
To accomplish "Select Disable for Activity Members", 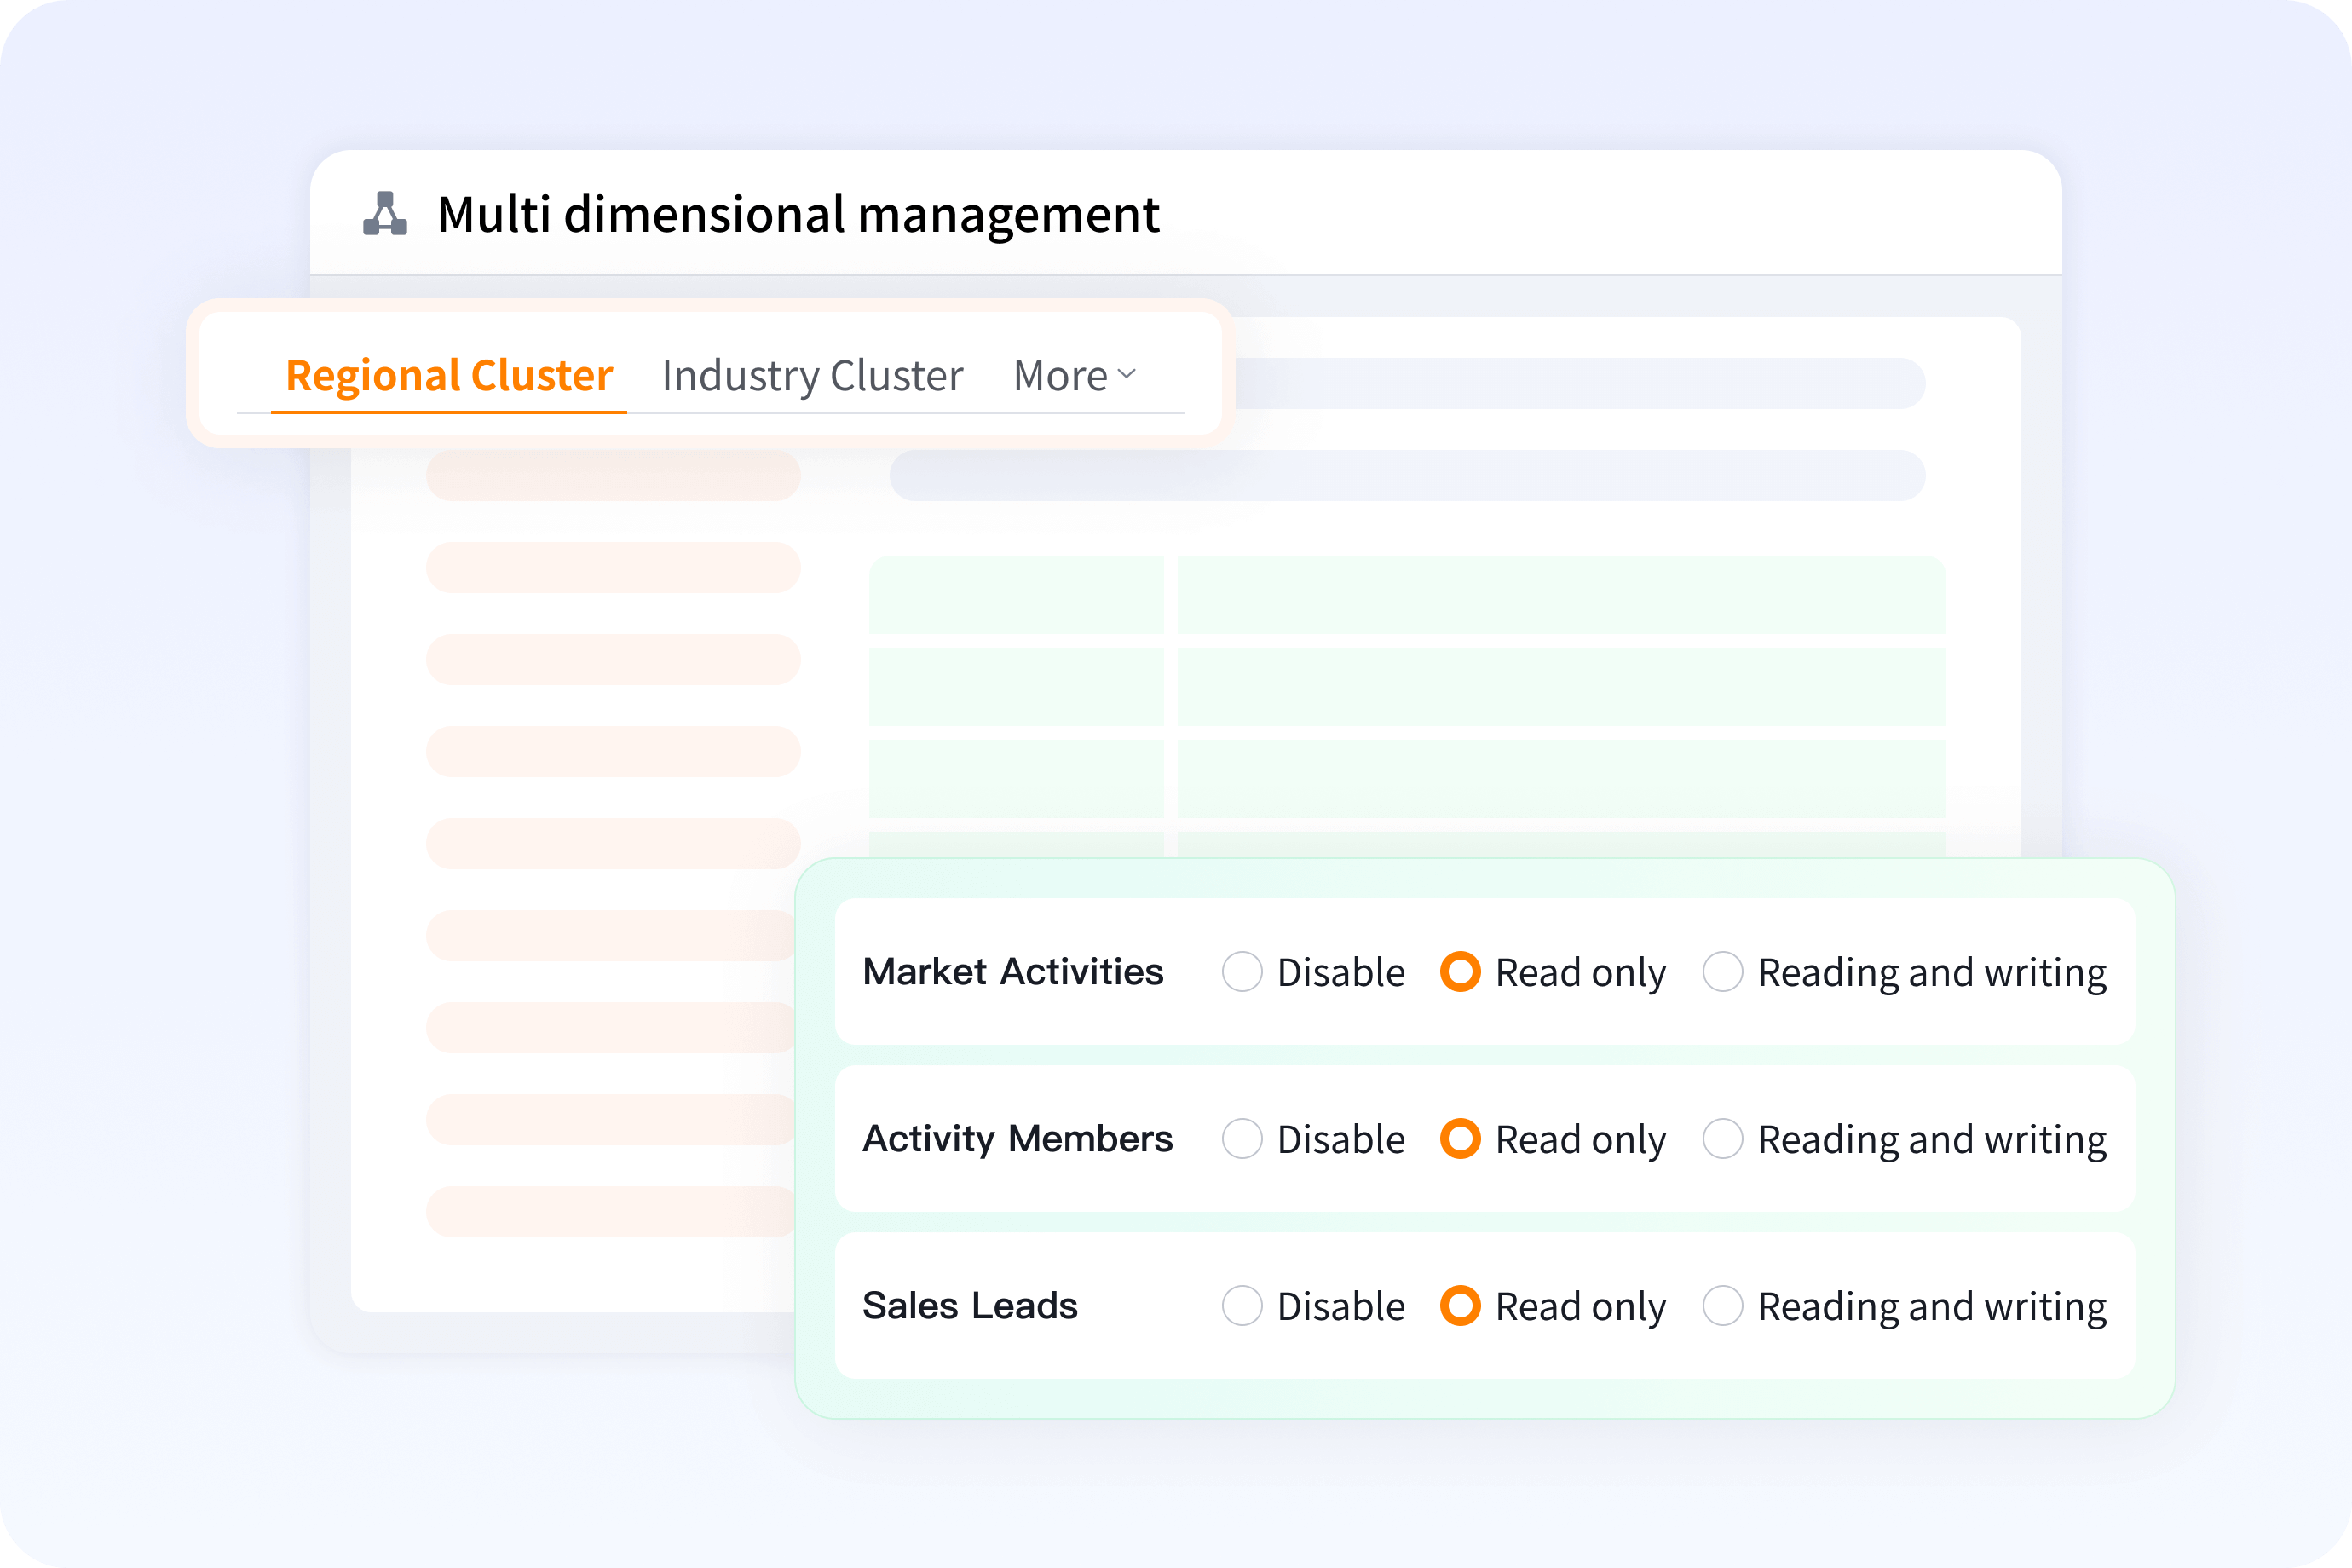I will pos(1242,1139).
